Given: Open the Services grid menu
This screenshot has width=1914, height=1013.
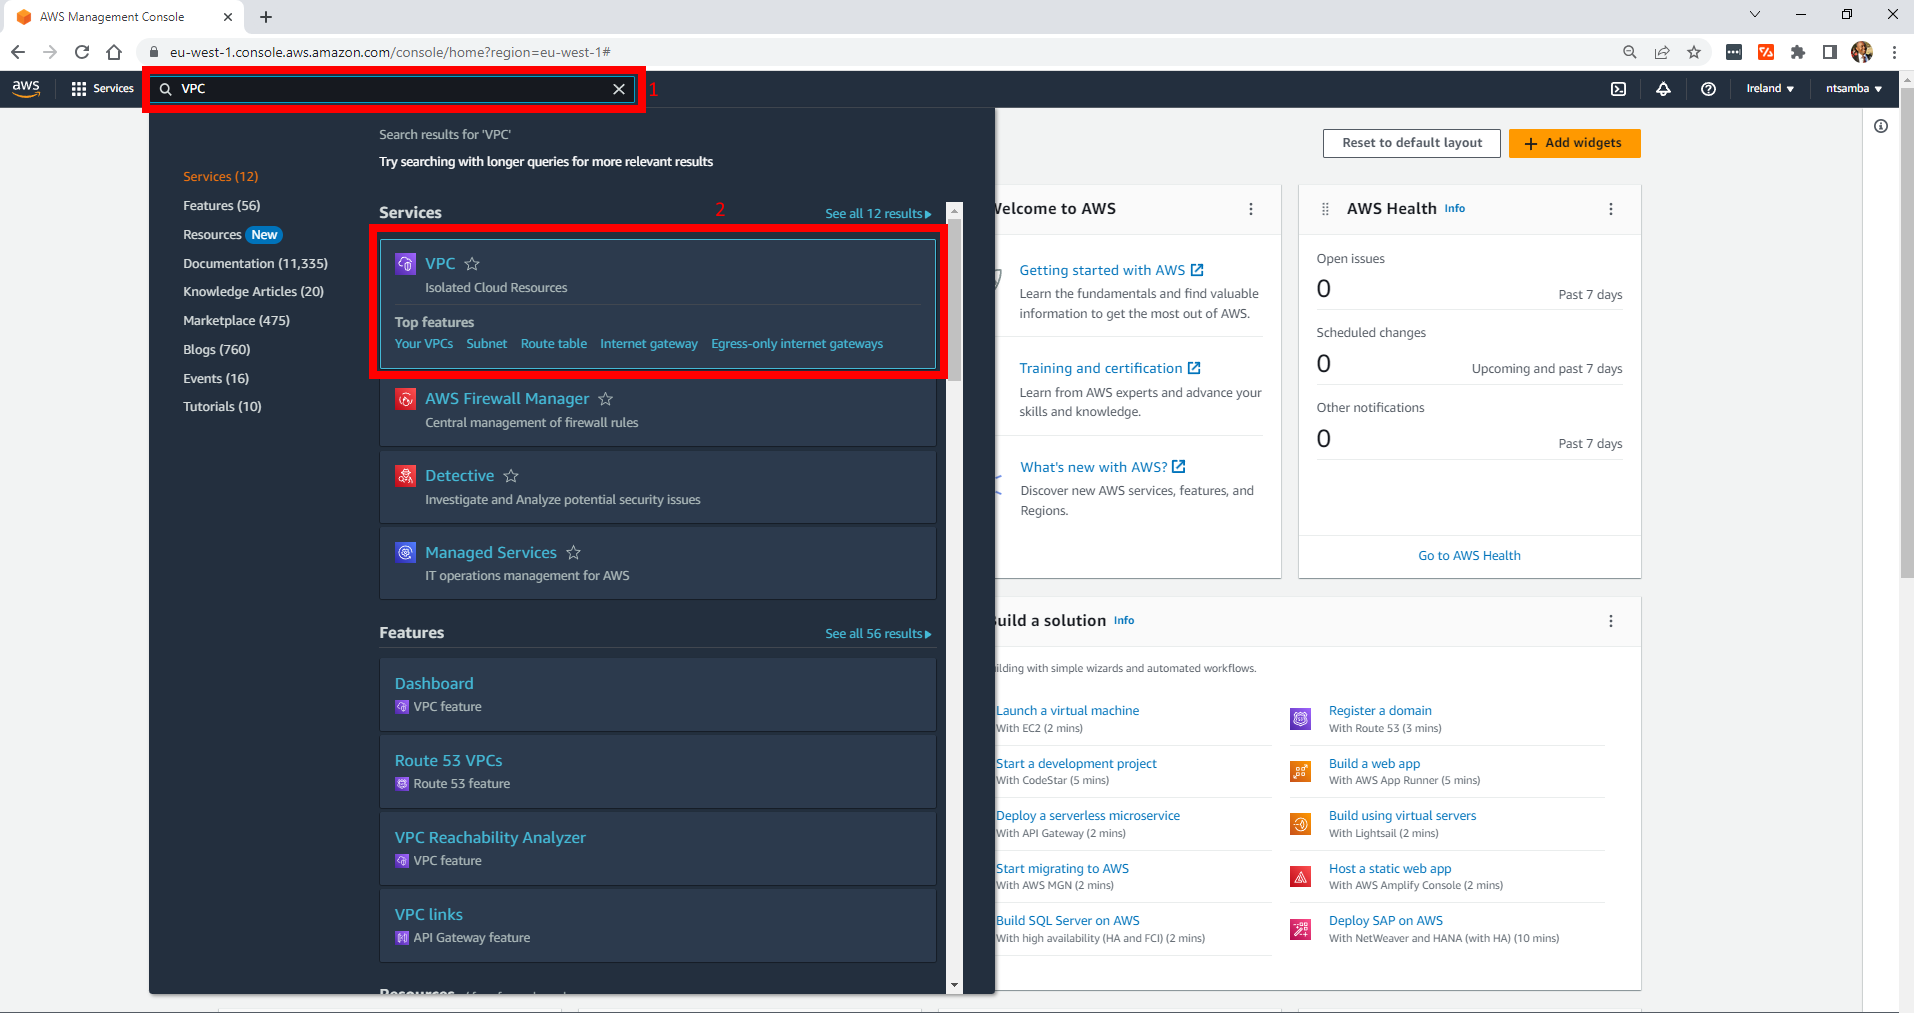Looking at the screenshot, I should click(x=102, y=89).
